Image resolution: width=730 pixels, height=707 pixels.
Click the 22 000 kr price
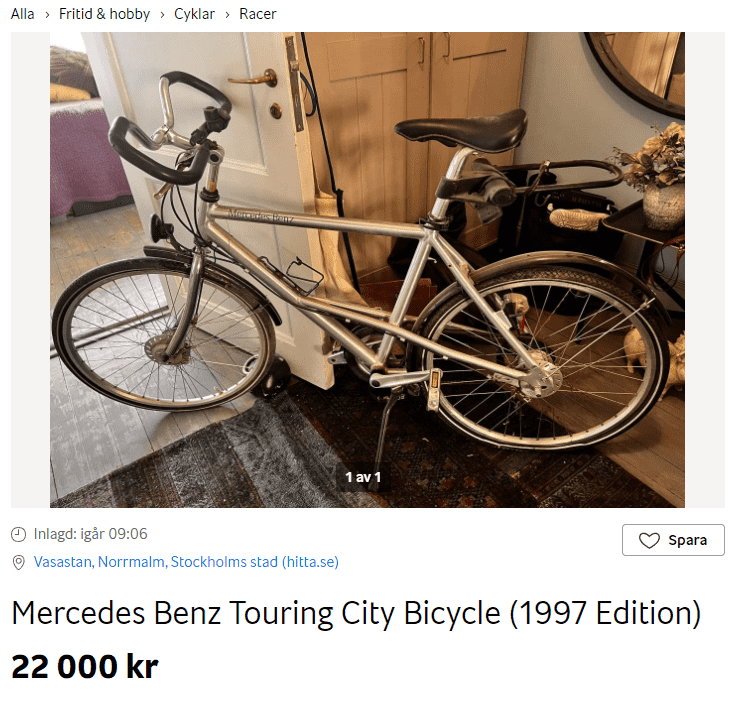(85, 667)
